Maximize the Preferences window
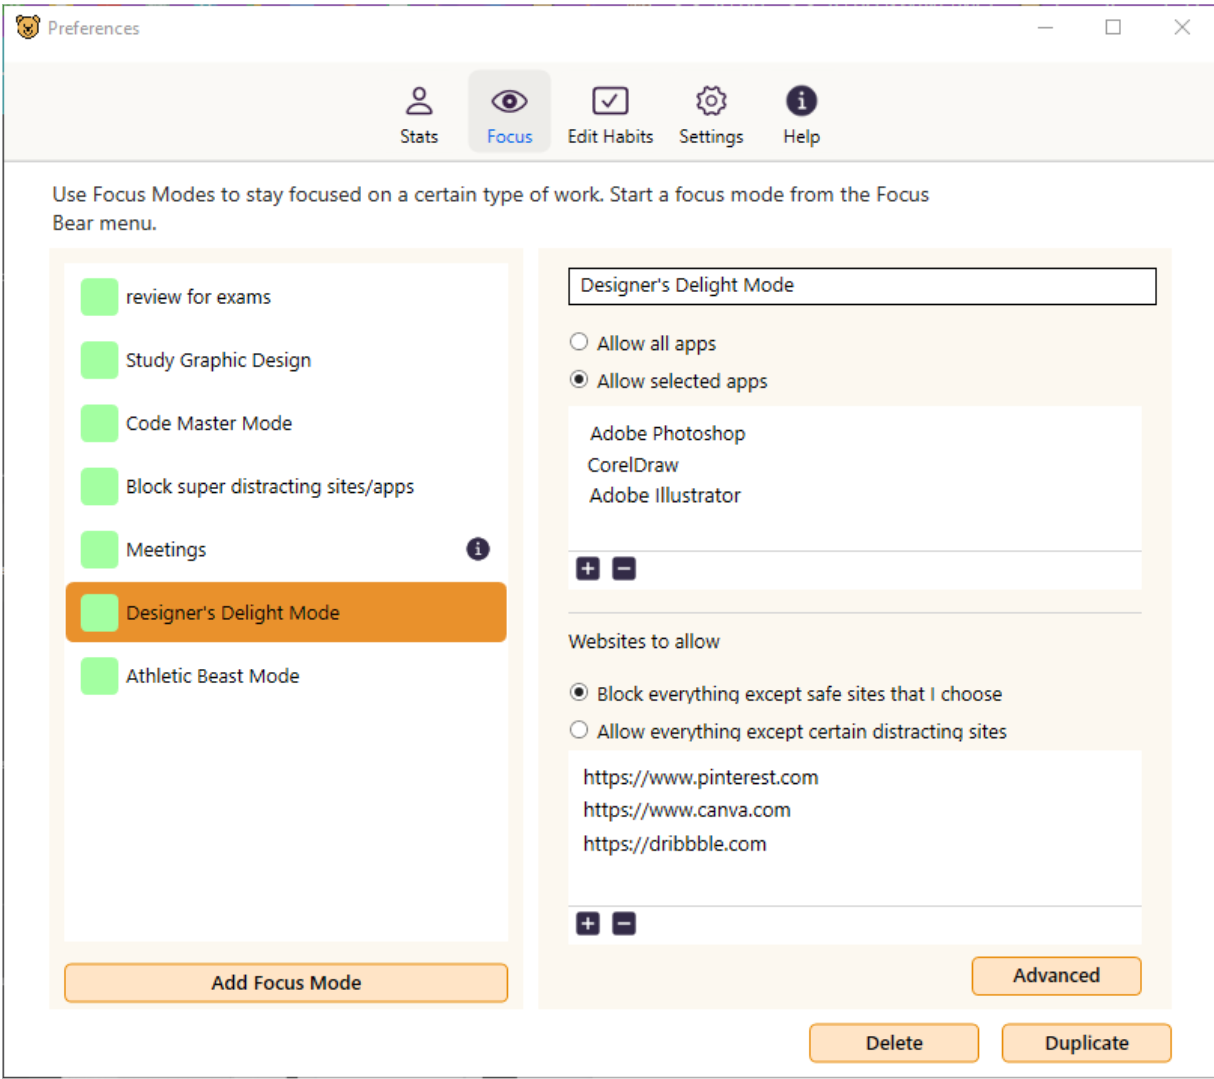Viewport: 1214px width, 1079px height. [x=1113, y=27]
